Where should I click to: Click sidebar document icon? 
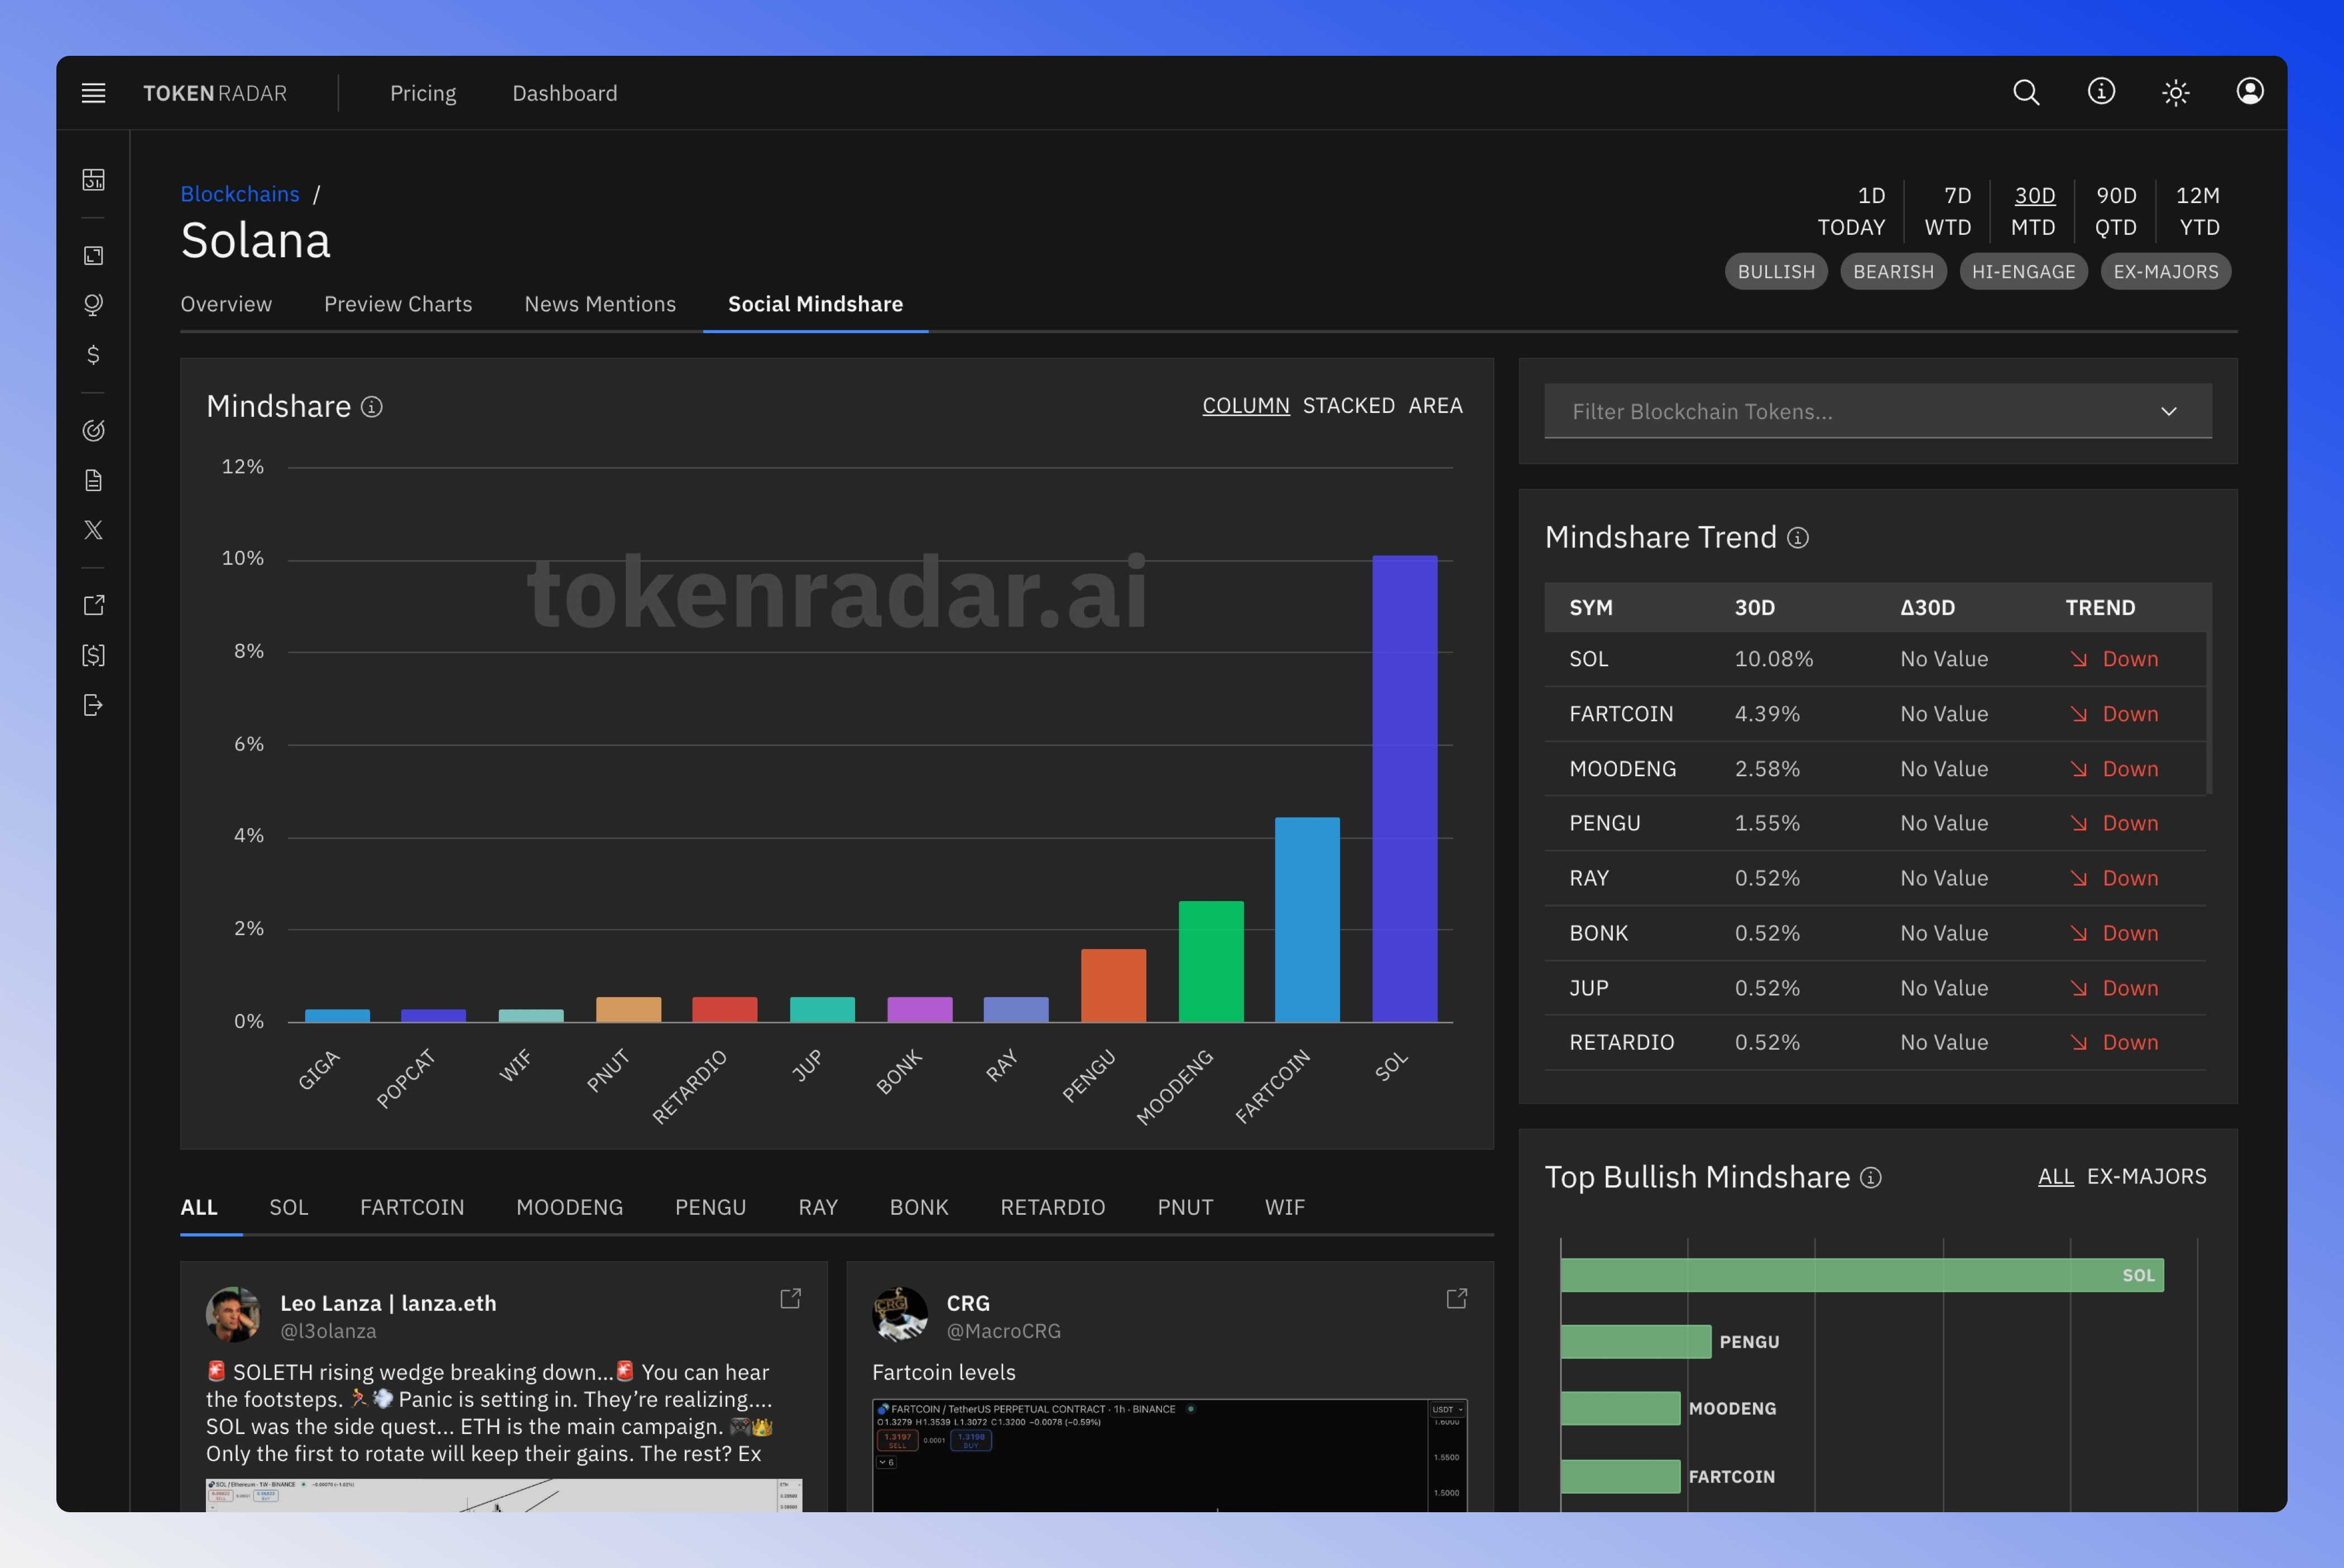(x=93, y=481)
